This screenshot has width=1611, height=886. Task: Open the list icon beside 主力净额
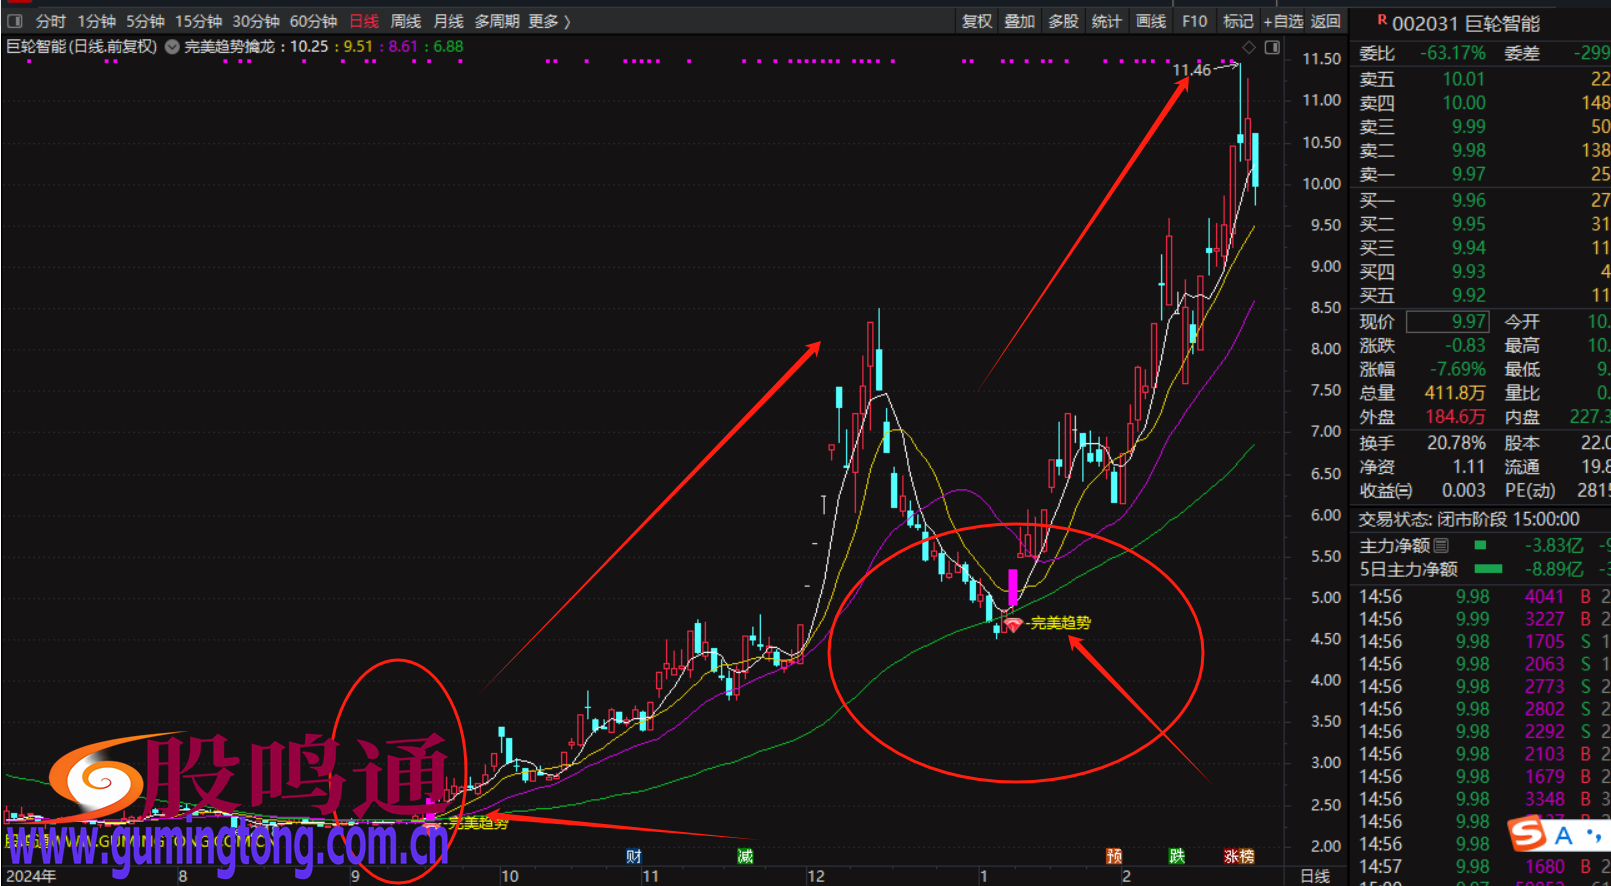click(1441, 546)
